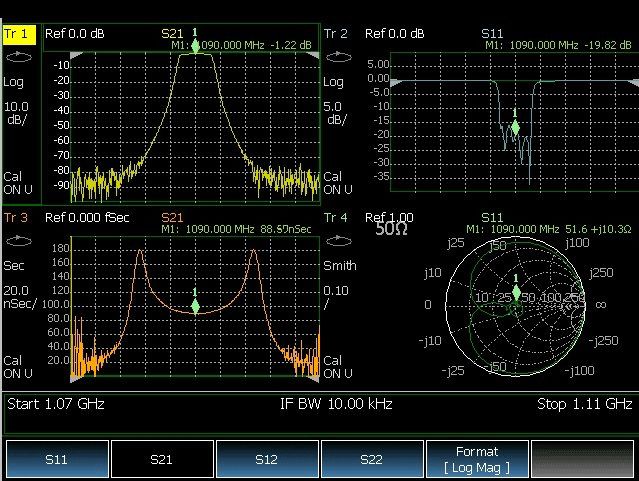
Task: Select marker 1 diamond on Tr 1 S21 trace
Action: [x=195, y=46]
